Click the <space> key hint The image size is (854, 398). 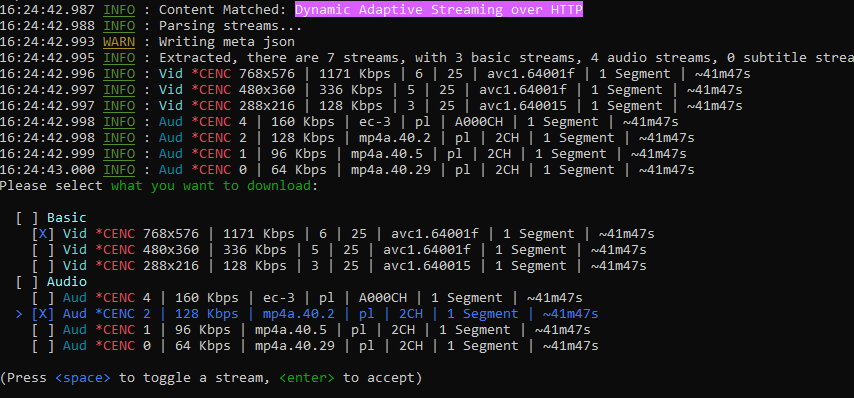pyautogui.click(x=83, y=378)
